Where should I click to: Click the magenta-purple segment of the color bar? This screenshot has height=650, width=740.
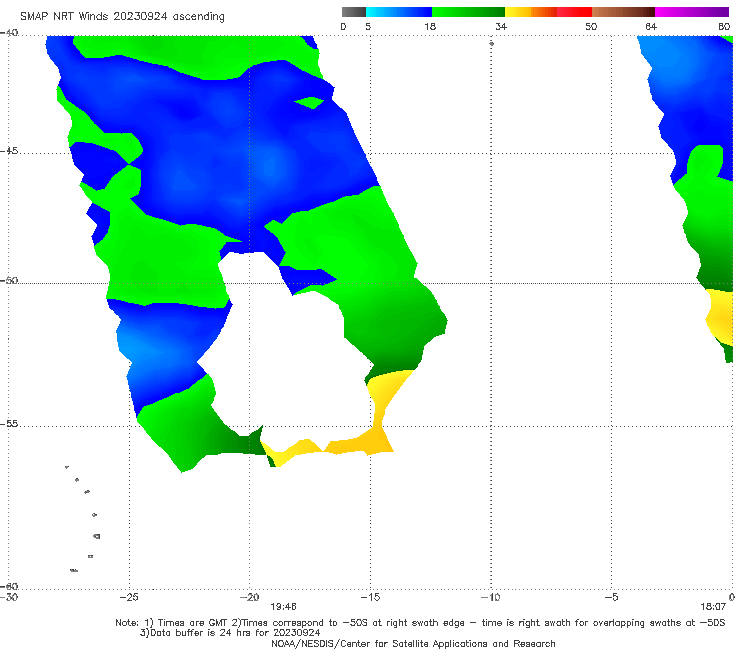(x=692, y=12)
